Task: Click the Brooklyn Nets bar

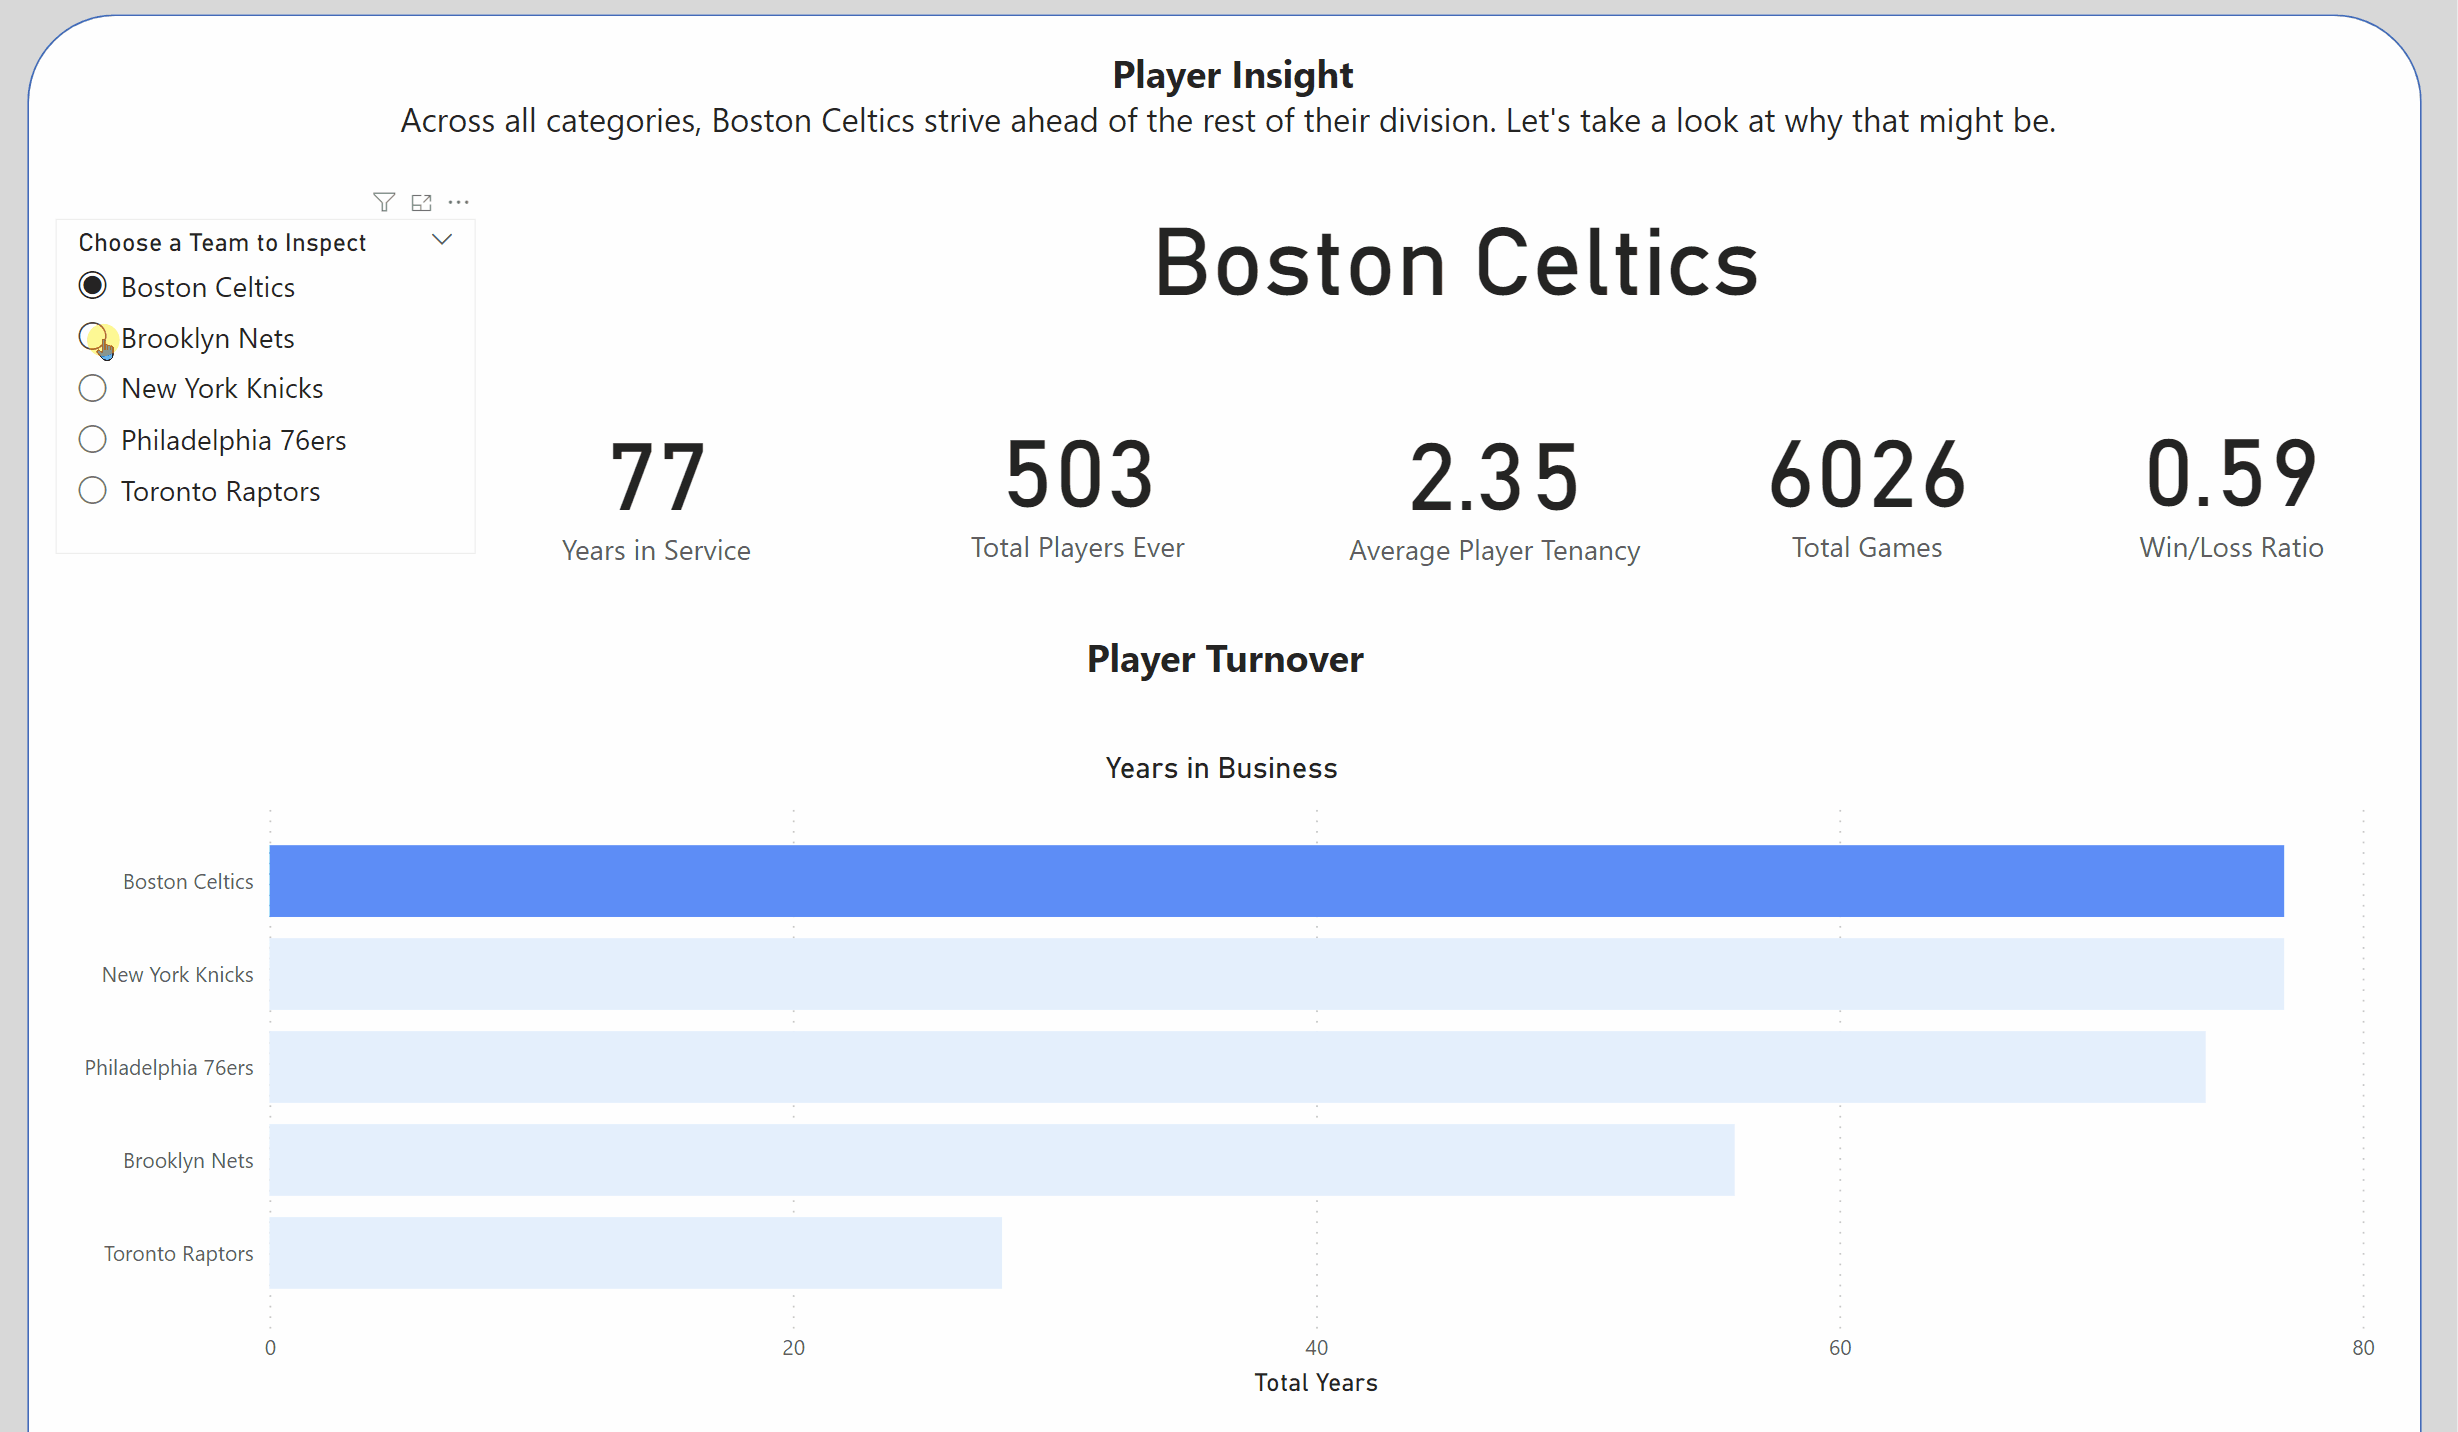Action: click(1001, 1160)
